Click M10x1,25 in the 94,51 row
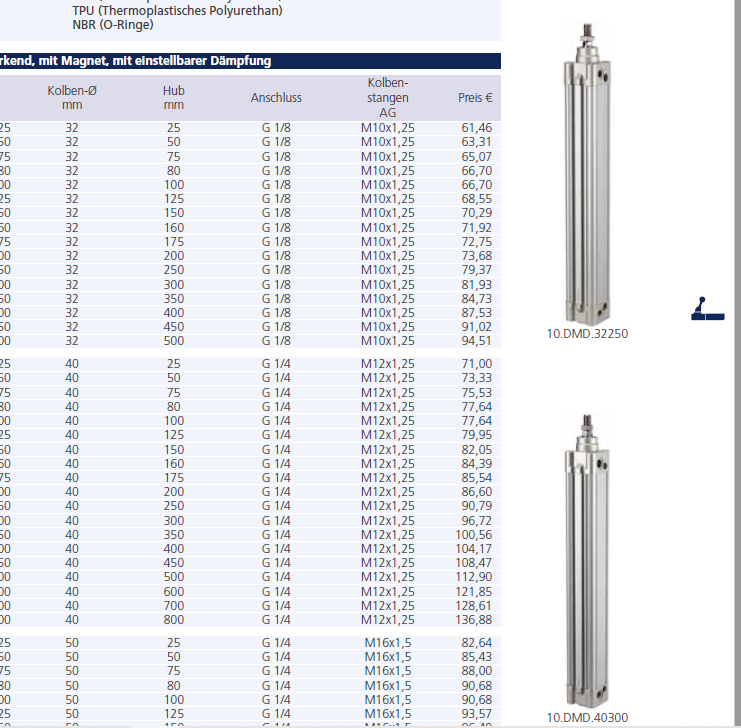Viewport: 741px width, 728px height. click(x=388, y=341)
